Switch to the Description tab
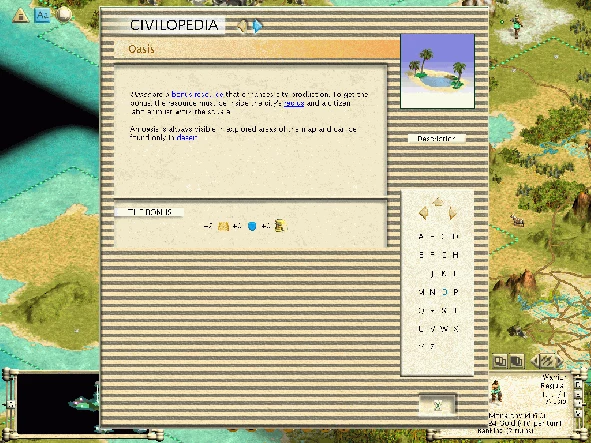The width and height of the screenshot is (591, 443). click(436, 139)
